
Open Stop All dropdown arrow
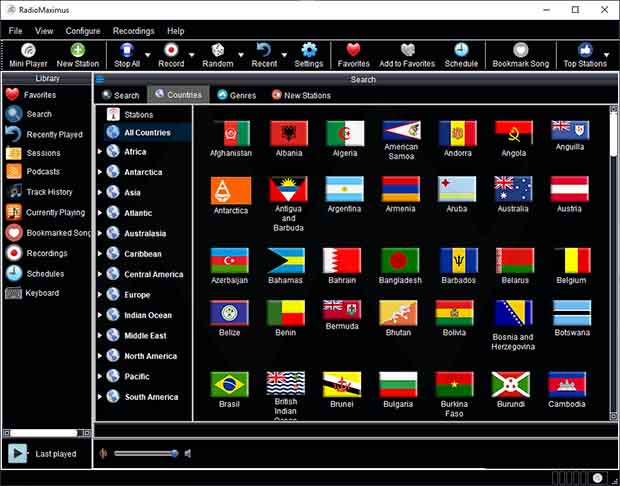(147, 55)
